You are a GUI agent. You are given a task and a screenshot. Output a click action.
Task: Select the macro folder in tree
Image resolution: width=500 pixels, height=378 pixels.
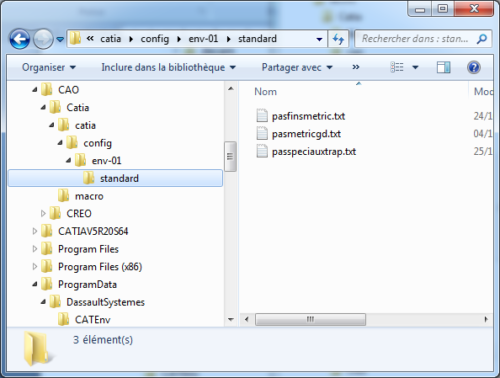89,196
